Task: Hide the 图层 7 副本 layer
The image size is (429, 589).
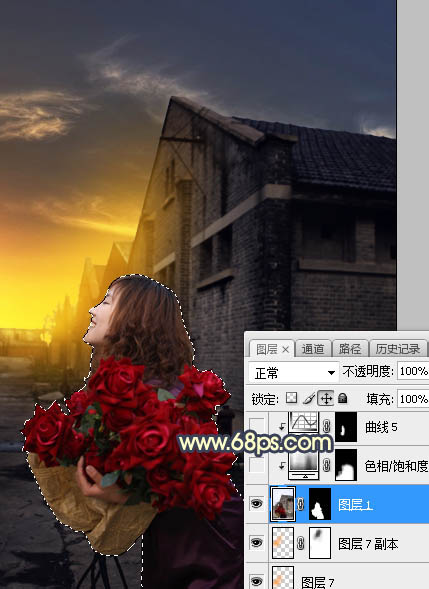Action: click(257, 542)
